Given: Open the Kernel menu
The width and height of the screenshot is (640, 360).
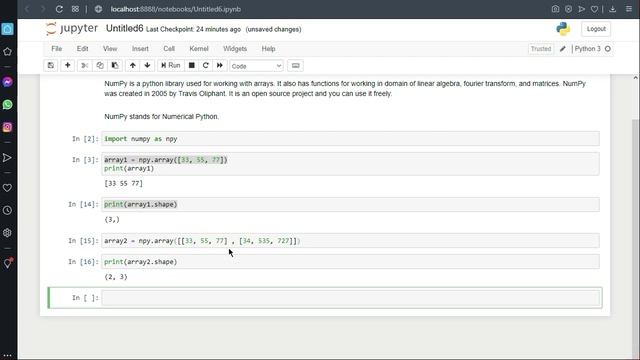Looking at the screenshot, I should pos(199,49).
